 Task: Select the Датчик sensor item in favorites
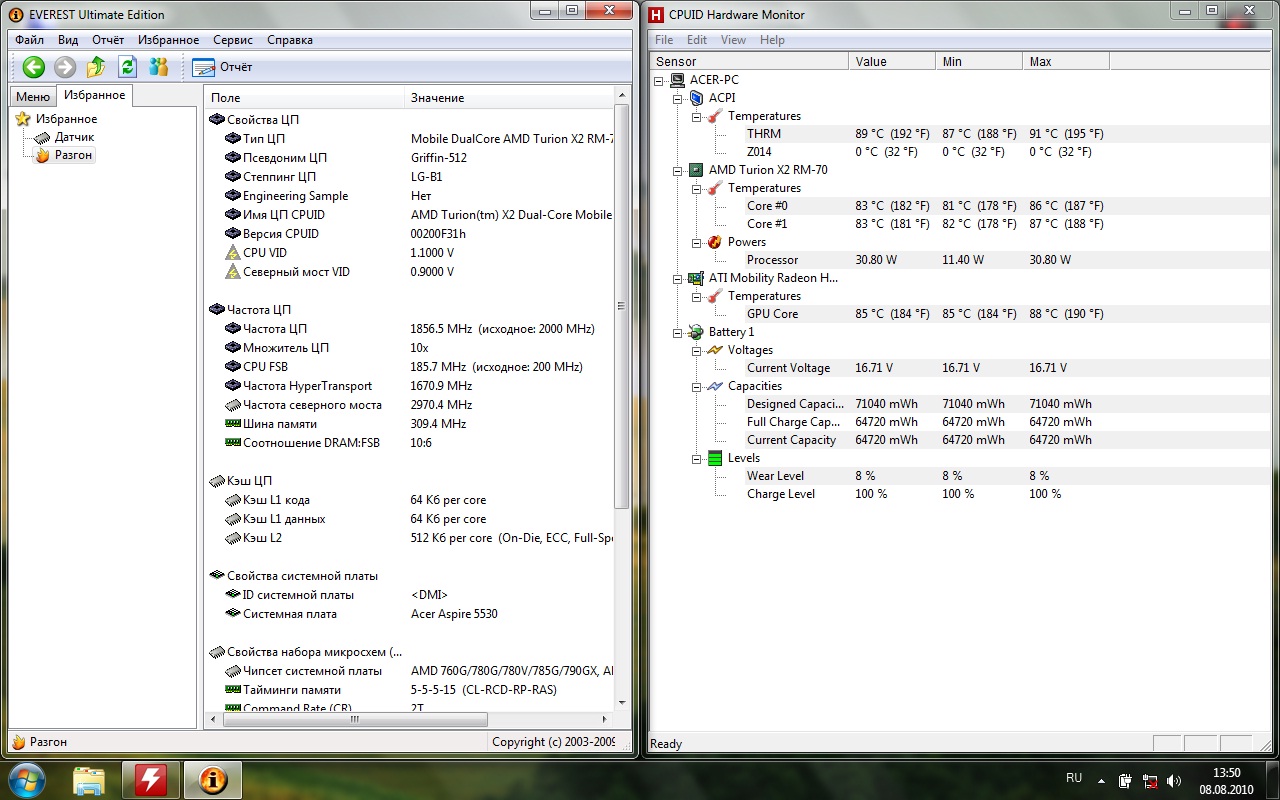(x=74, y=137)
